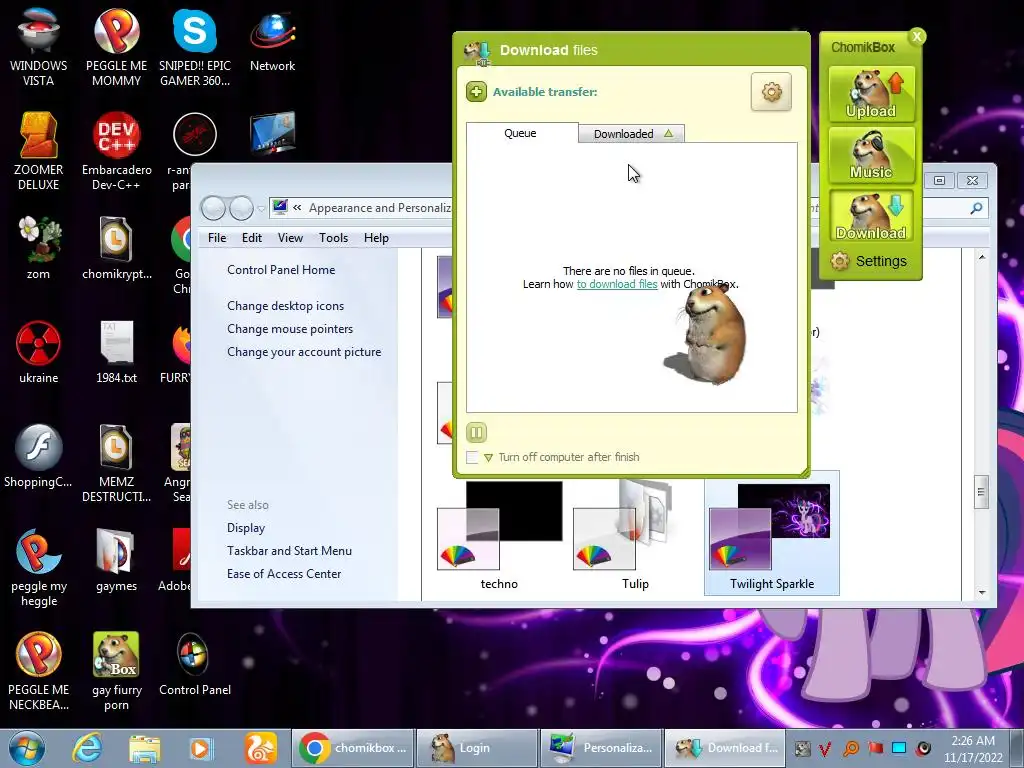Screen dimensions: 1024x768
Task: Open peggle my heggle desktop icon
Action: pyautogui.click(x=39, y=567)
